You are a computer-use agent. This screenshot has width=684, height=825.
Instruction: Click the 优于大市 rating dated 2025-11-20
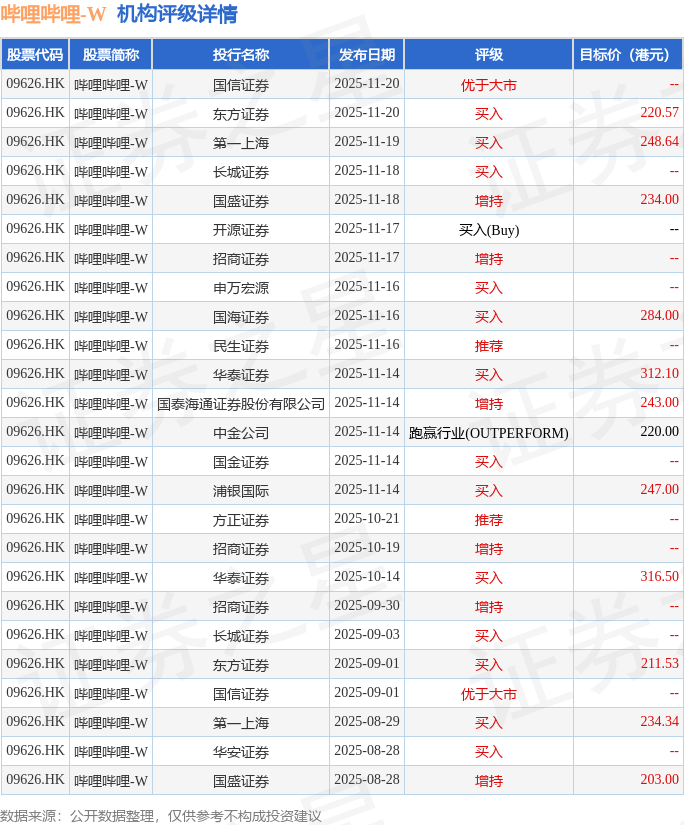pos(489,85)
